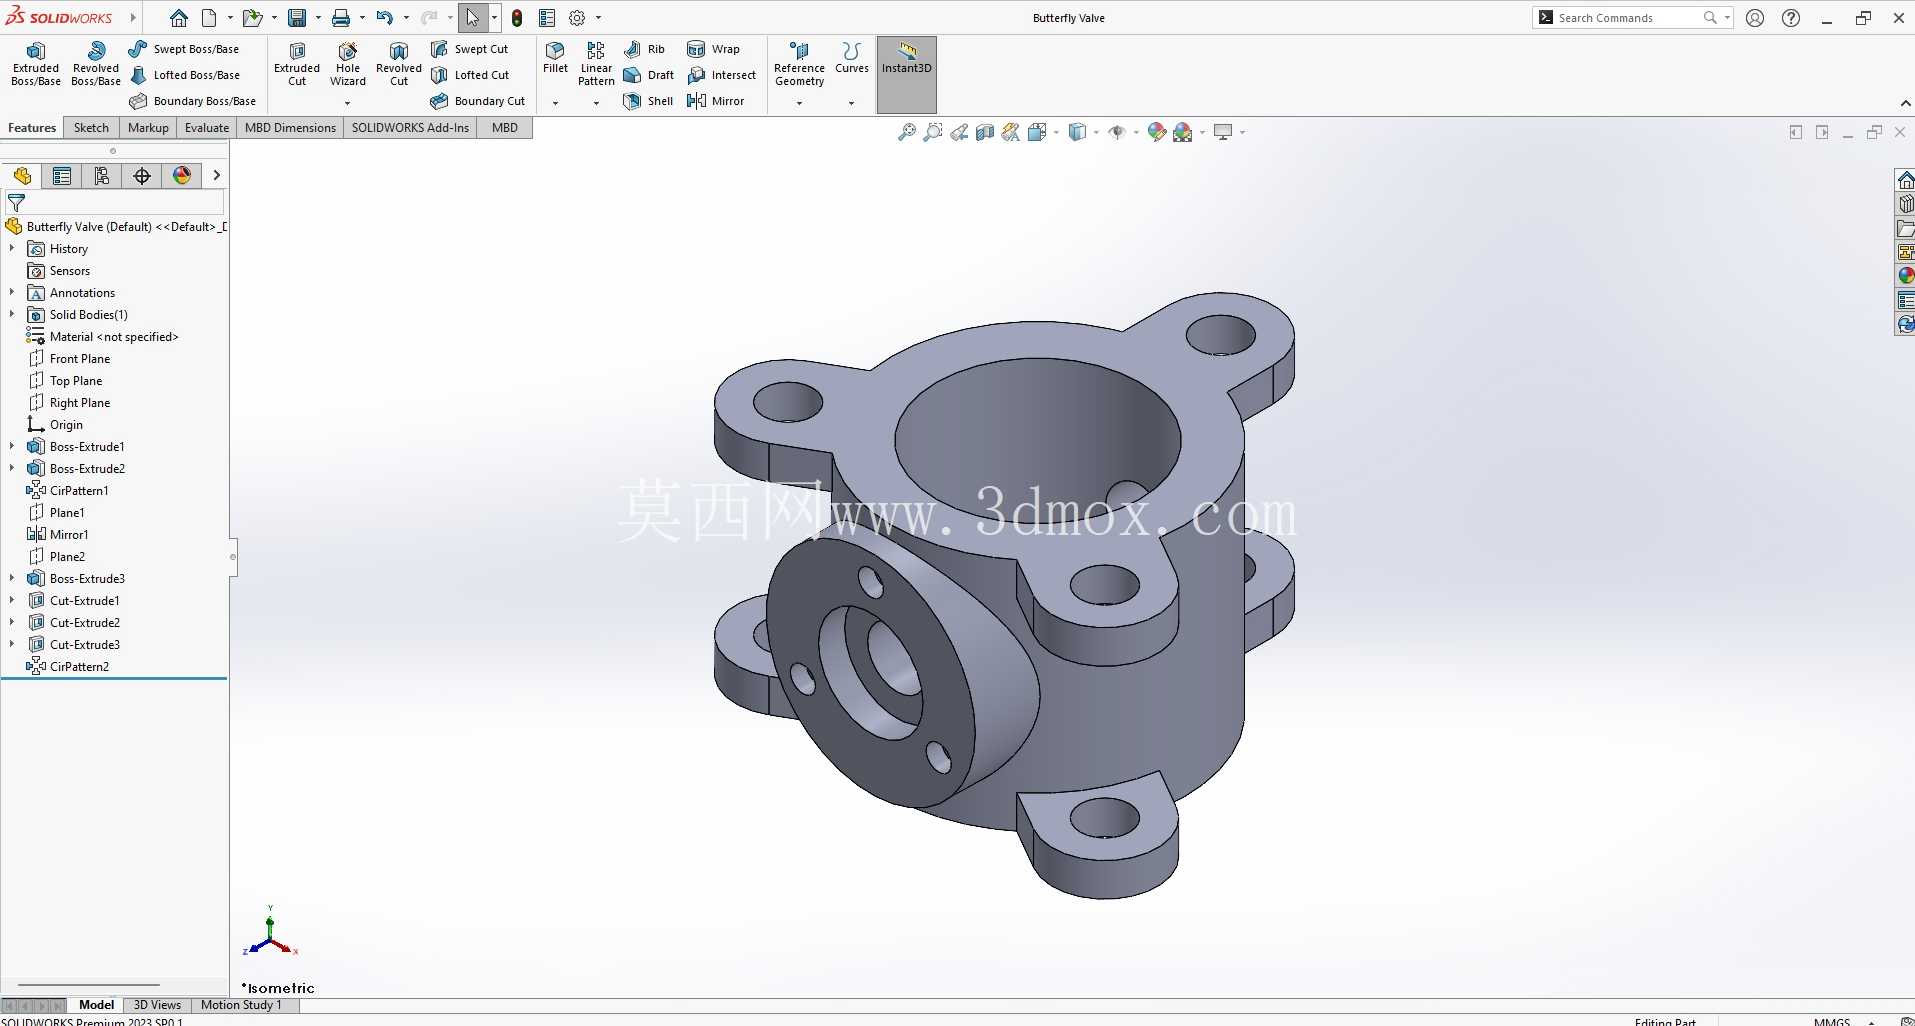Image resolution: width=1915 pixels, height=1026 pixels.
Task: Open Reference Geometry tool
Action: pyautogui.click(x=799, y=64)
